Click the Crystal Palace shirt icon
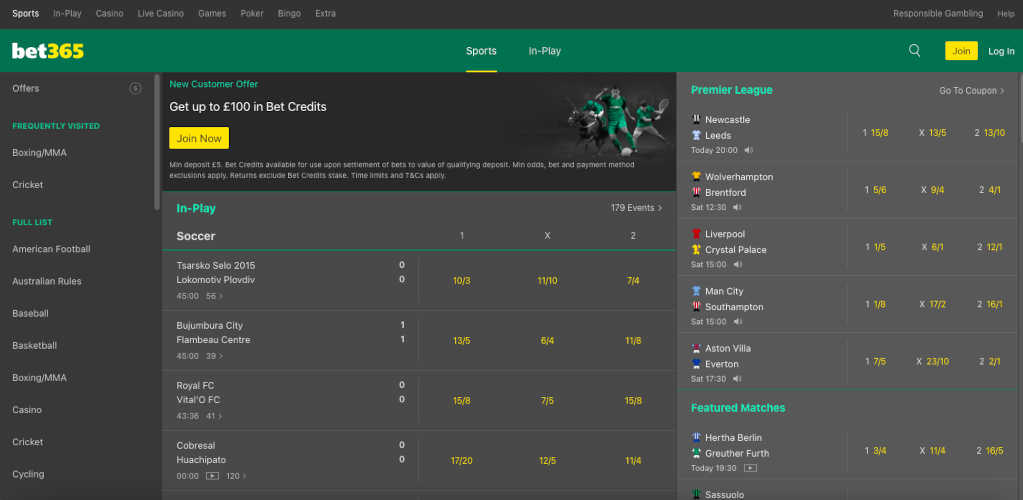This screenshot has width=1023, height=500. [x=696, y=249]
